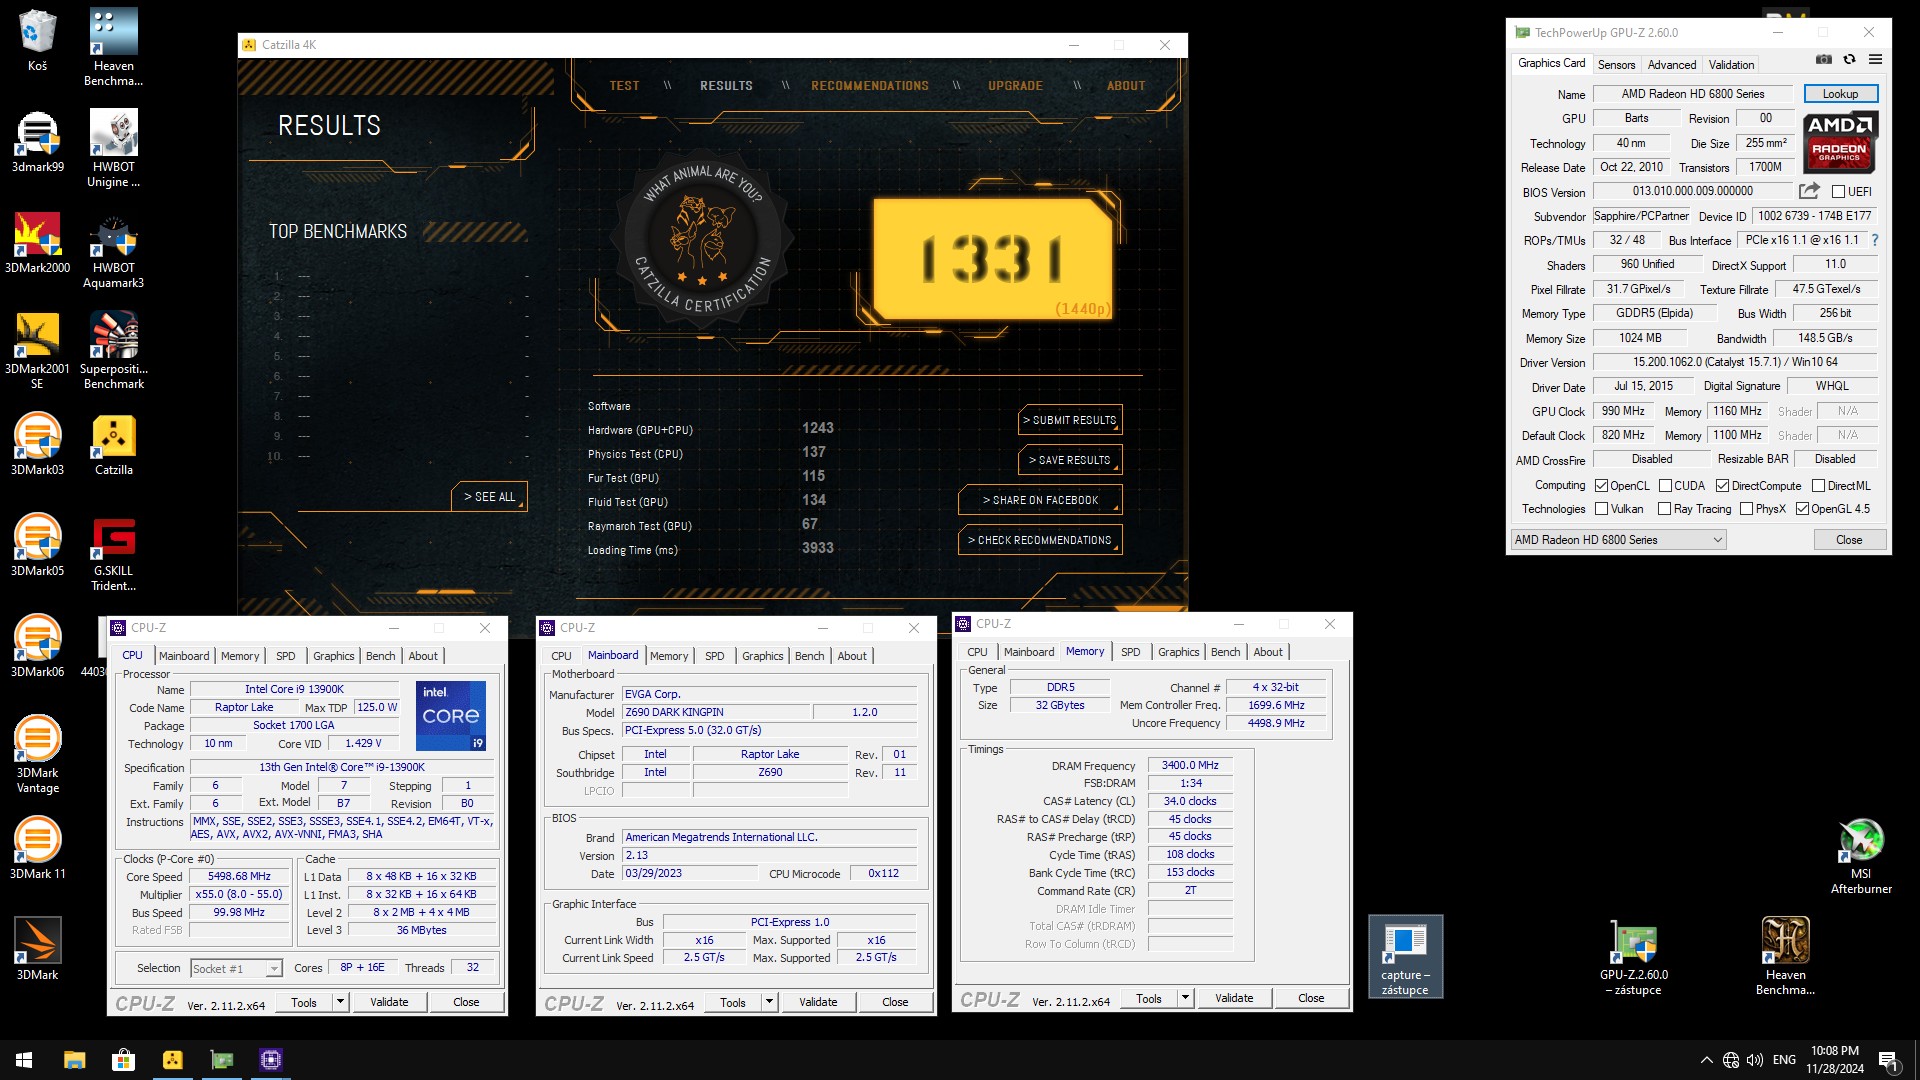
Task: Open notification center icon in taskbar
Action: click(1889, 1060)
